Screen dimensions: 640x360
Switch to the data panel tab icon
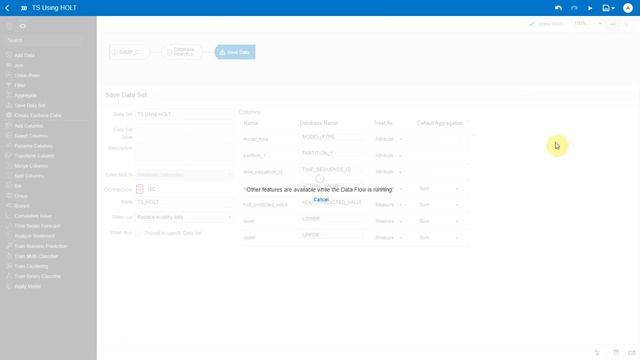pyautogui.click(x=9, y=26)
